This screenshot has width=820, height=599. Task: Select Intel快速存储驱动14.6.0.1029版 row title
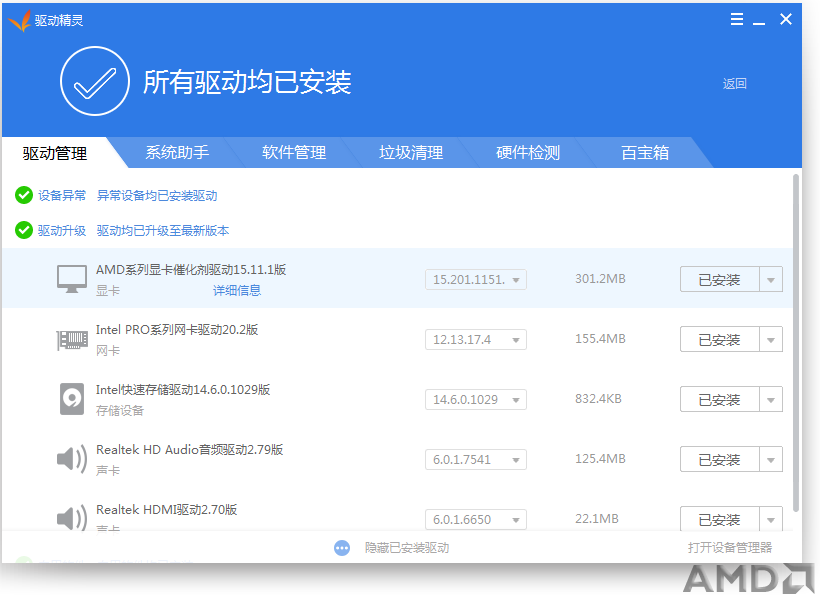[183, 390]
